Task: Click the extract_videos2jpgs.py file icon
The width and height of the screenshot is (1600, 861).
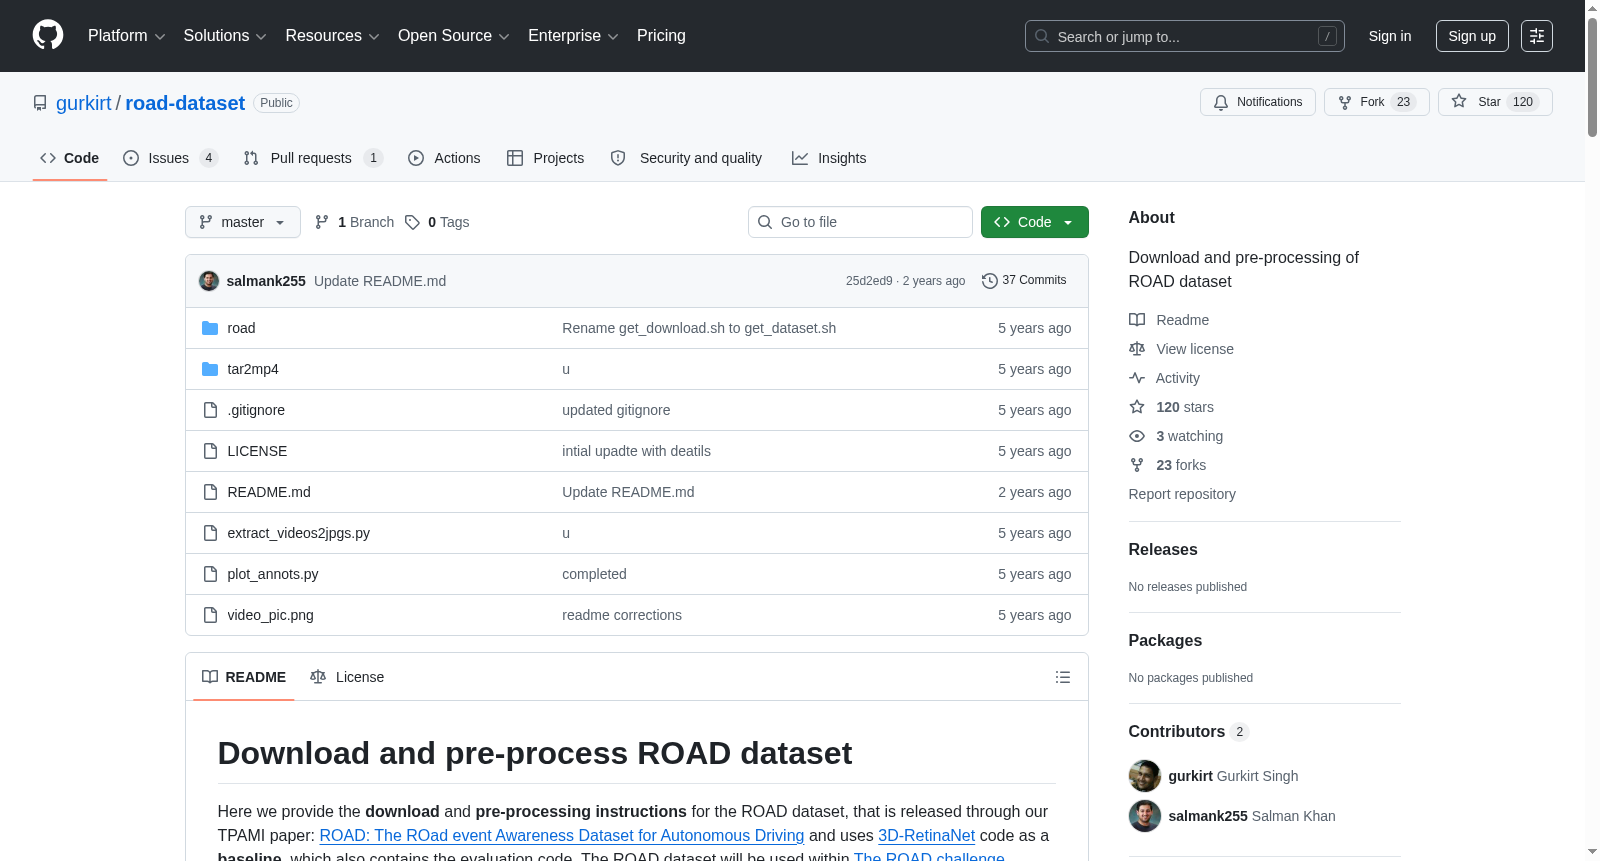Action: coord(210,533)
